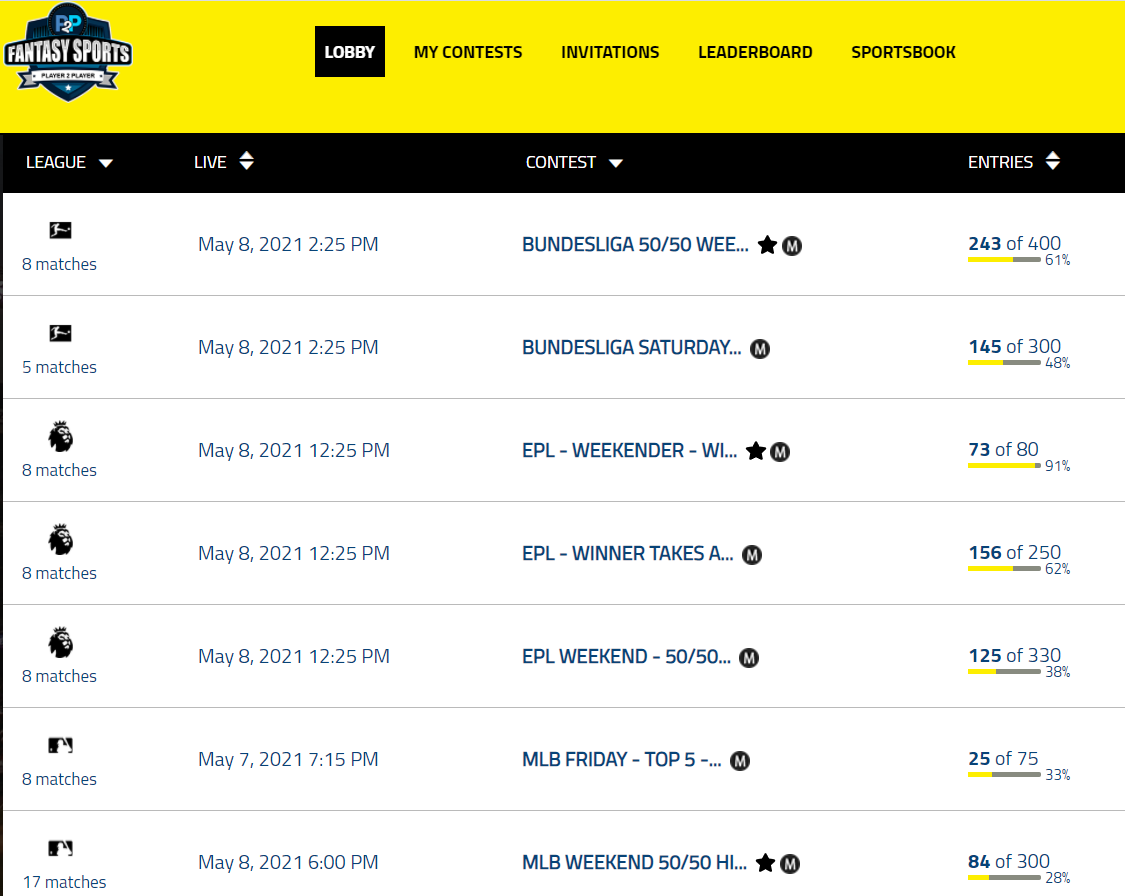Image resolution: width=1125 pixels, height=896 pixels.
Task: Click the star icon on Bundesliga 50/50 contest
Action: tap(767, 245)
